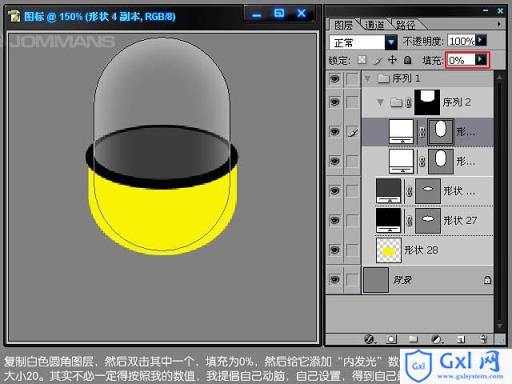Viewport: 512px width, 384px height.
Task: Collapse the 序列 1 group triangle
Action: coord(368,79)
